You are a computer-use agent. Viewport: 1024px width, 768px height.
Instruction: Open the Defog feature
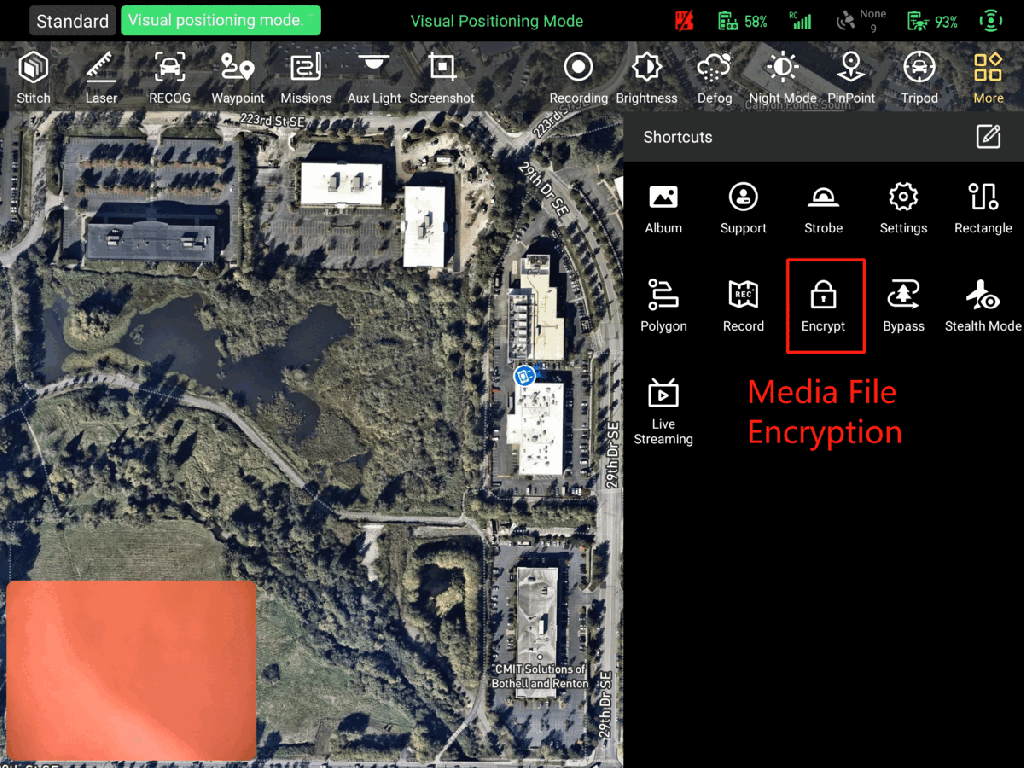tap(714, 78)
